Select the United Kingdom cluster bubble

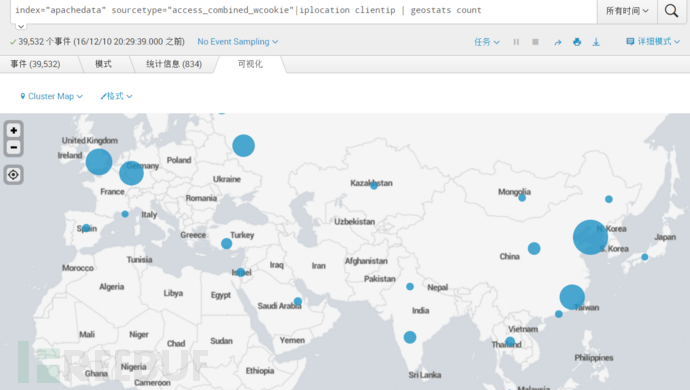[x=99, y=162]
